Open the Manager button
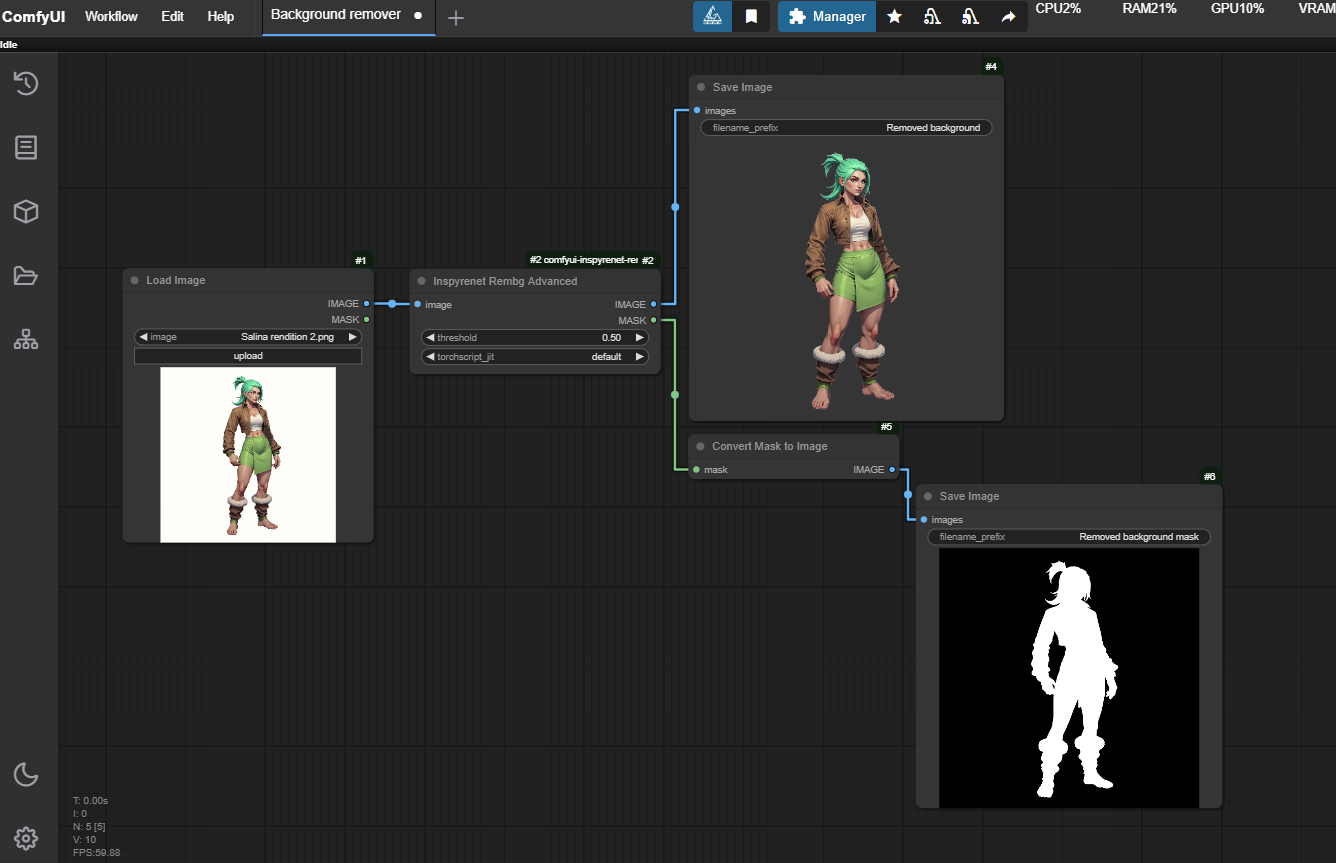This screenshot has width=1336, height=863. 827,17
